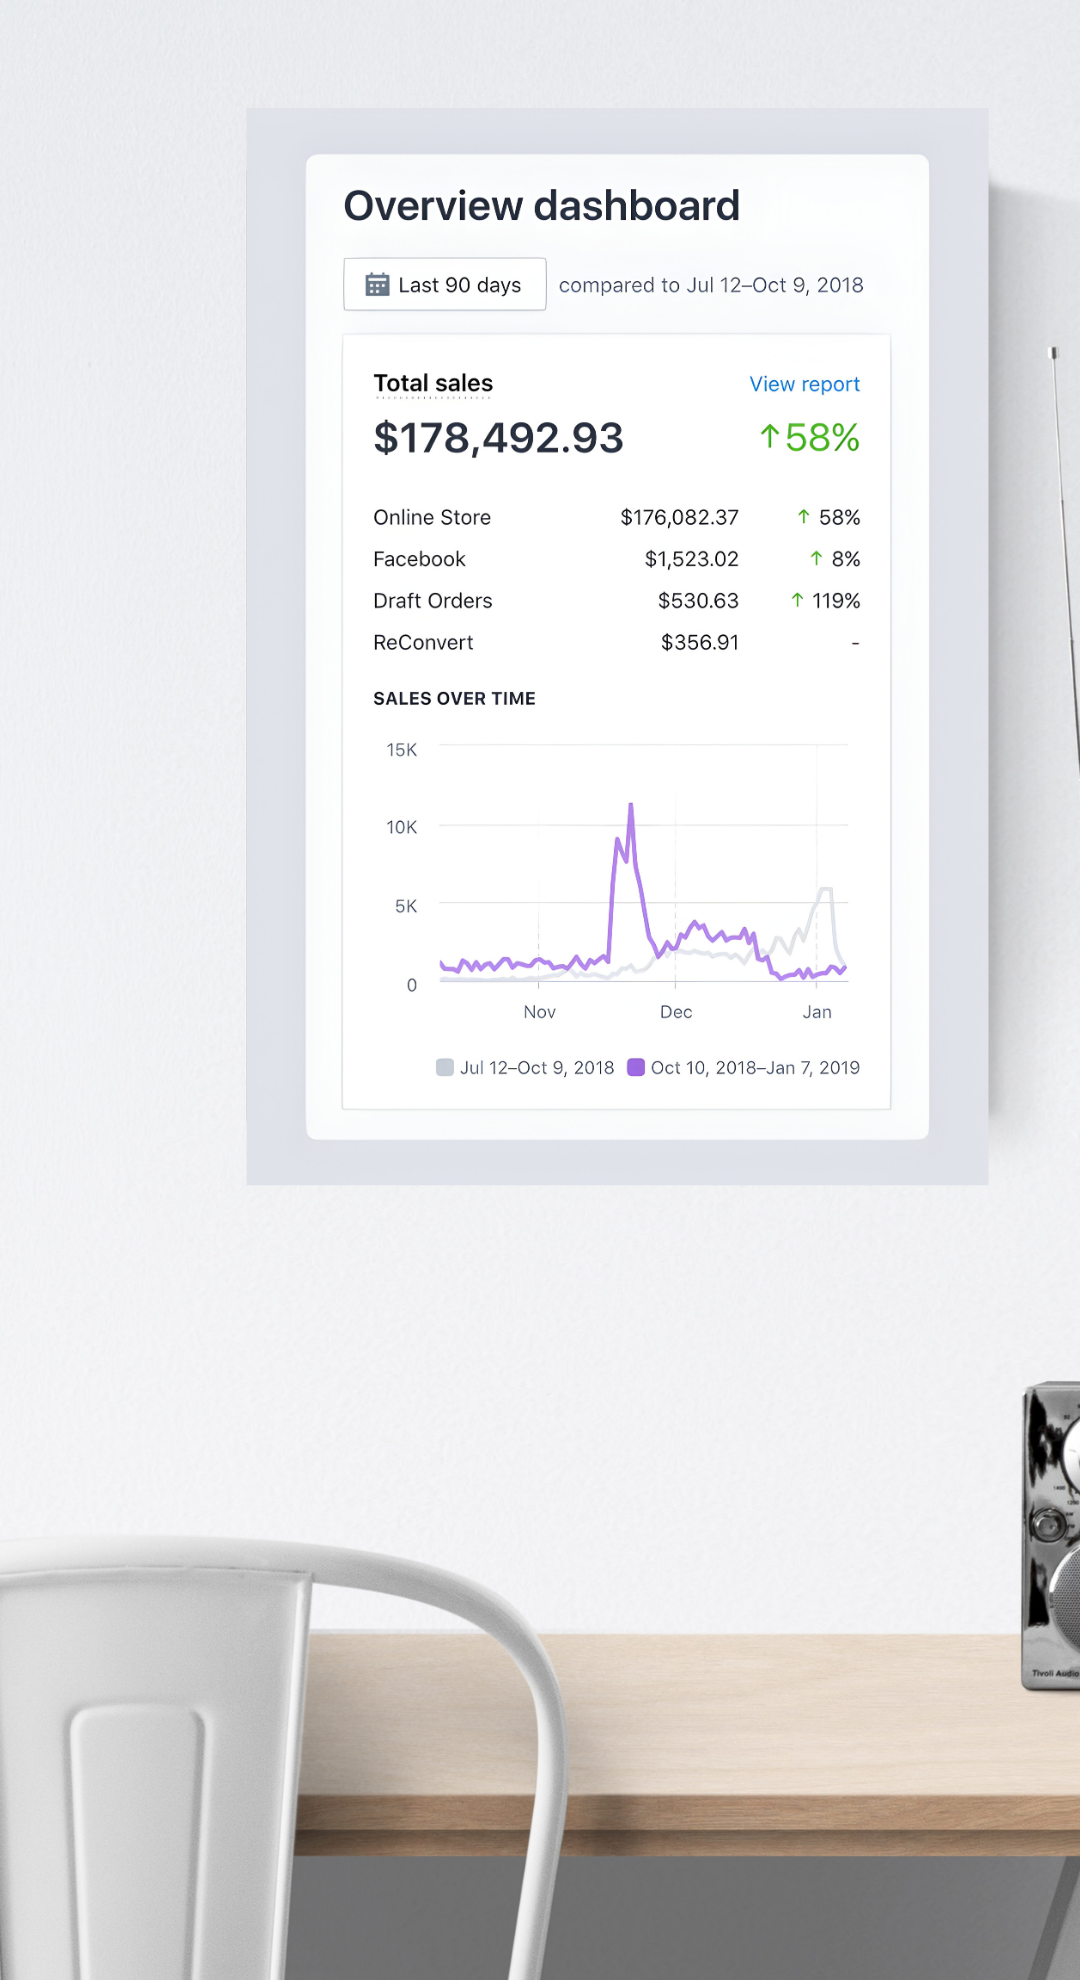Click the tallest purple peak in chart
The height and width of the screenshot is (1980, 1080).
(x=631, y=806)
